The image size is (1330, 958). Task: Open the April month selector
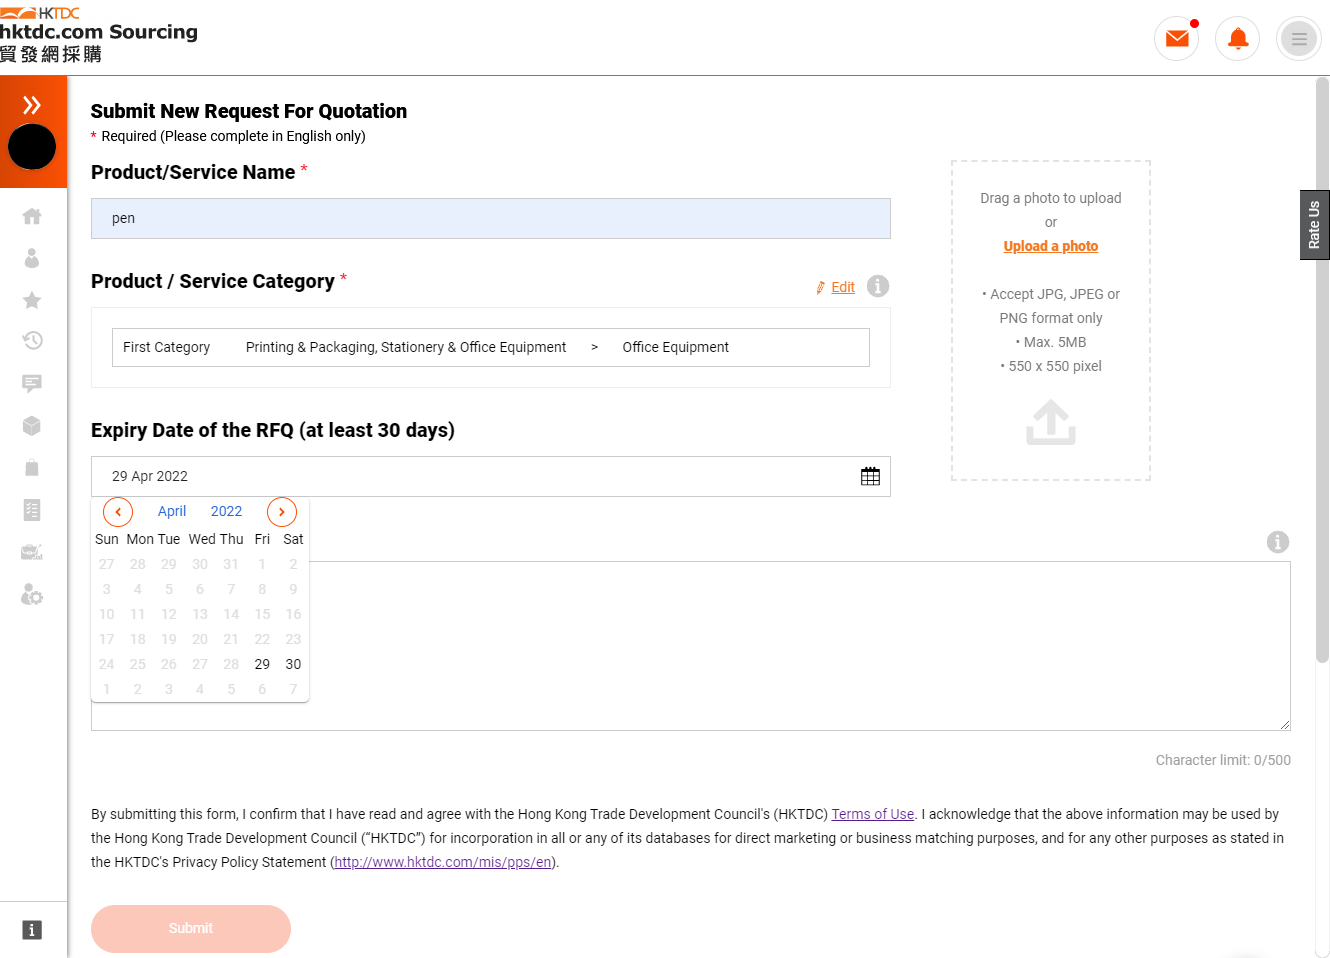172,511
